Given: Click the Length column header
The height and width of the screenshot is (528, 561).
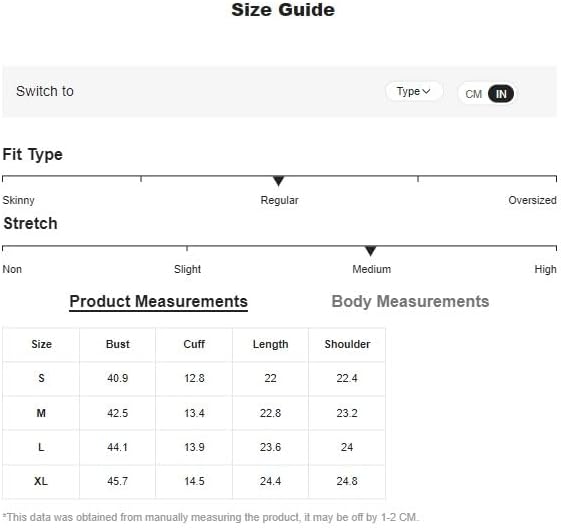Looking at the screenshot, I should click(x=270, y=344).
